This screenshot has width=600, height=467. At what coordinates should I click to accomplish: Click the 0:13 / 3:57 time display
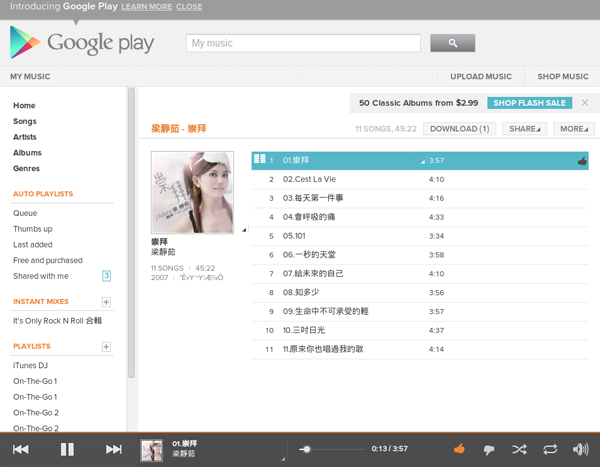pos(390,449)
